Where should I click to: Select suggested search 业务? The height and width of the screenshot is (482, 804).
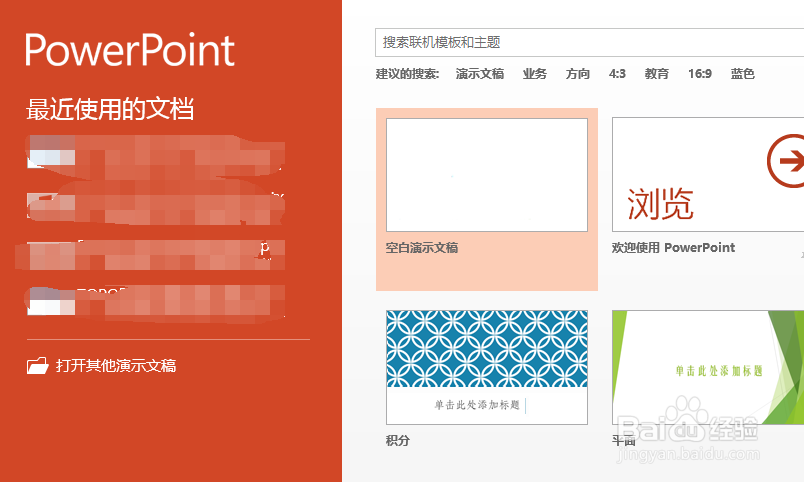point(535,74)
